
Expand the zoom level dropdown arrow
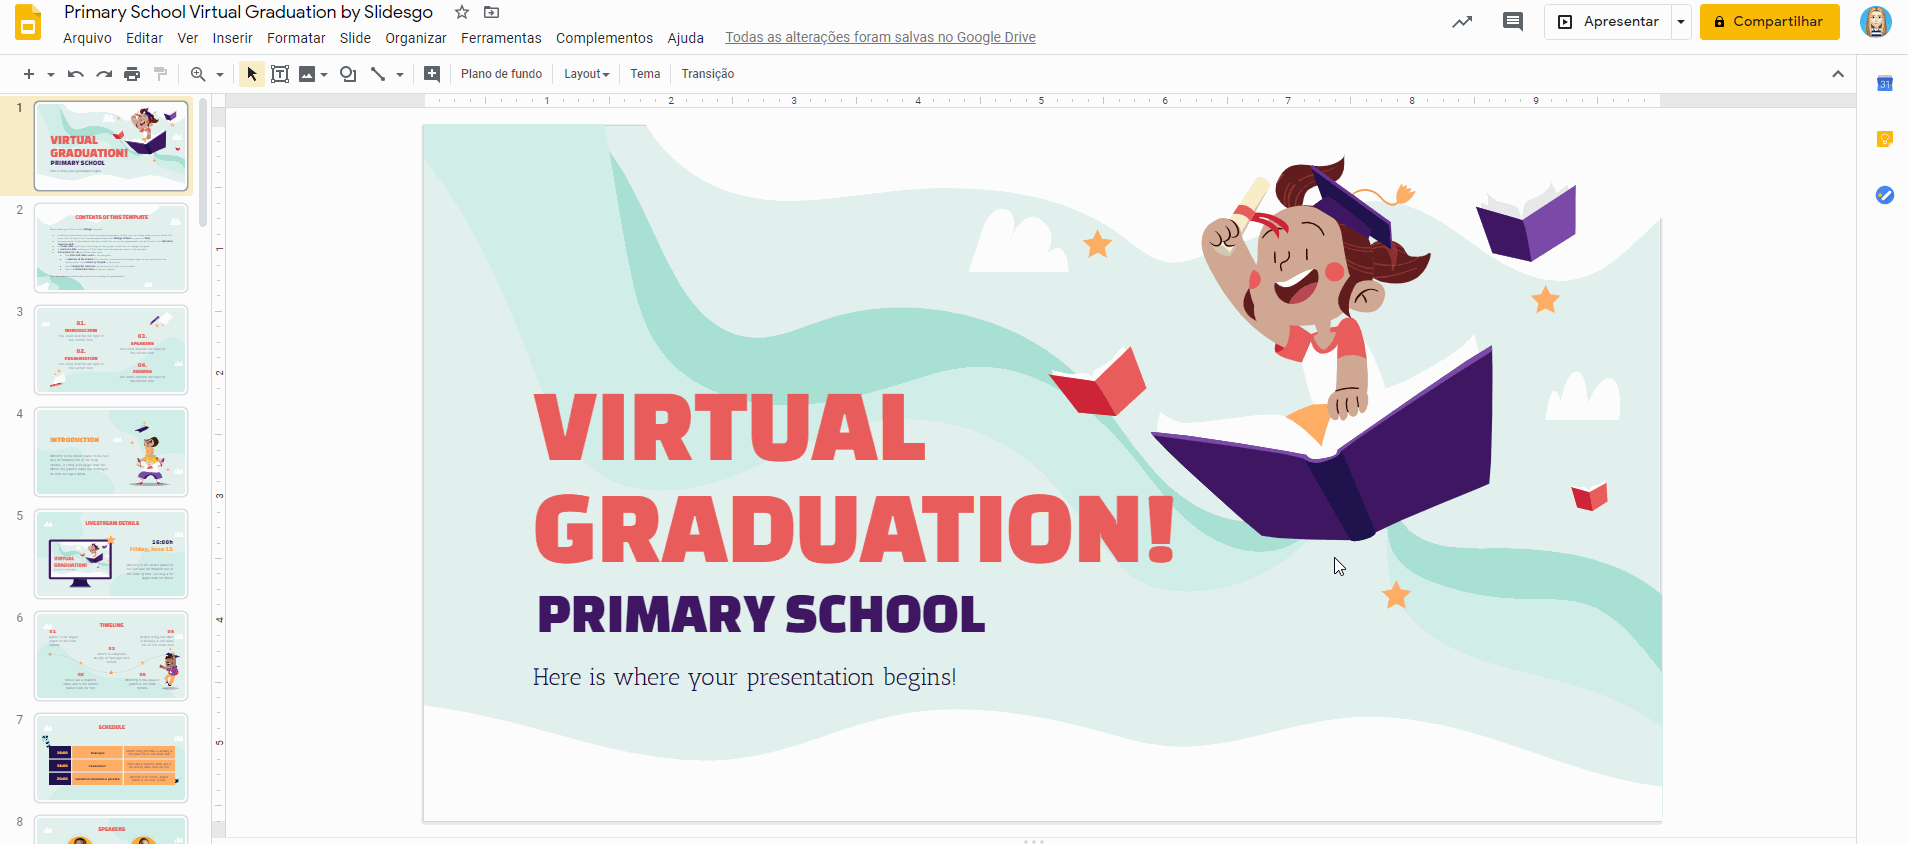[220, 74]
